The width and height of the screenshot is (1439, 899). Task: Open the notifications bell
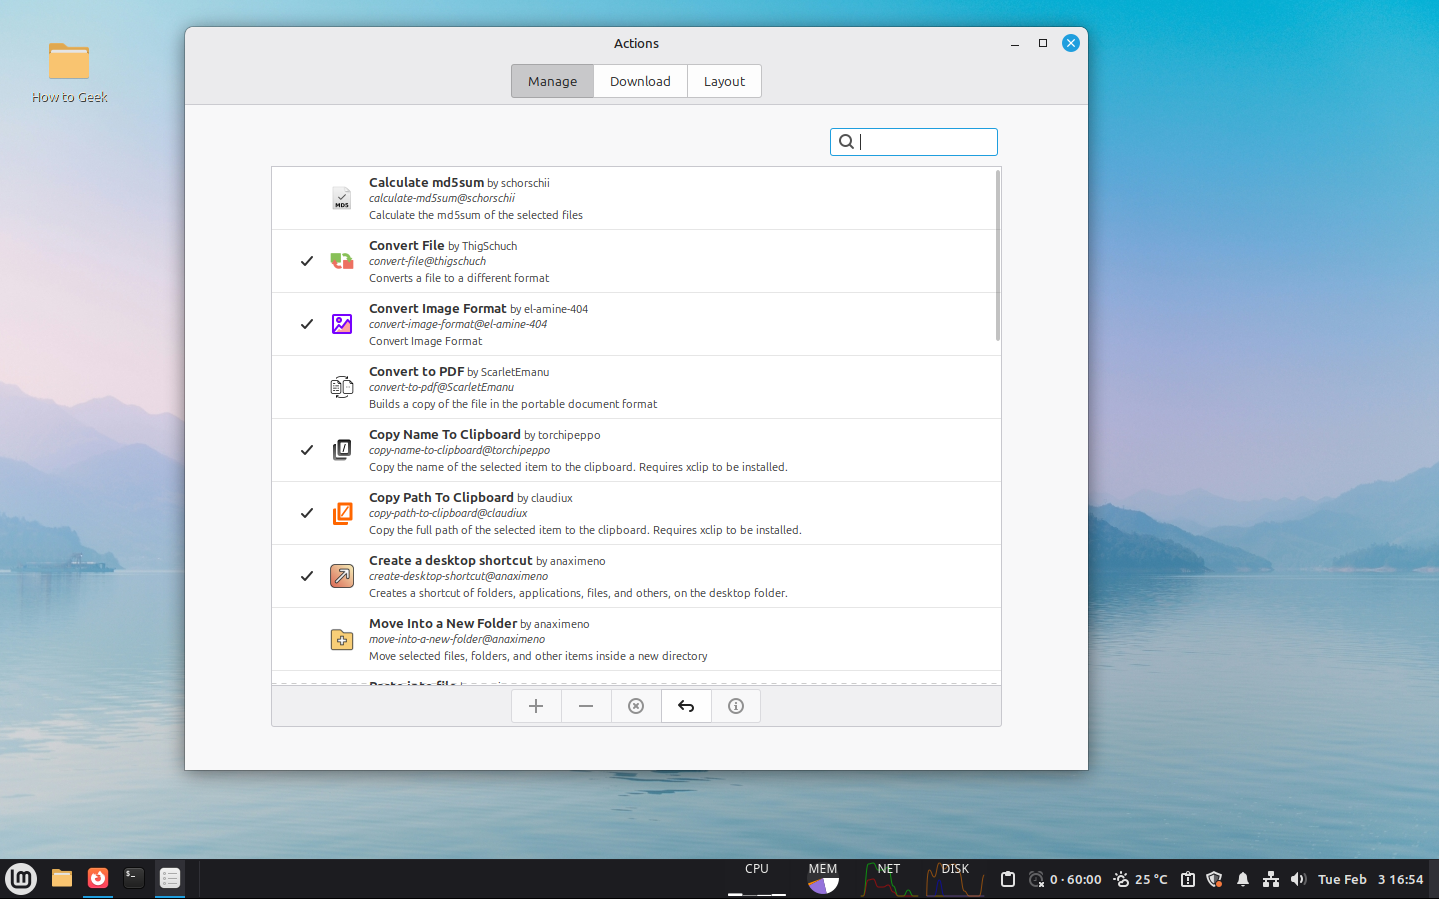click(x=1243, y=879)
